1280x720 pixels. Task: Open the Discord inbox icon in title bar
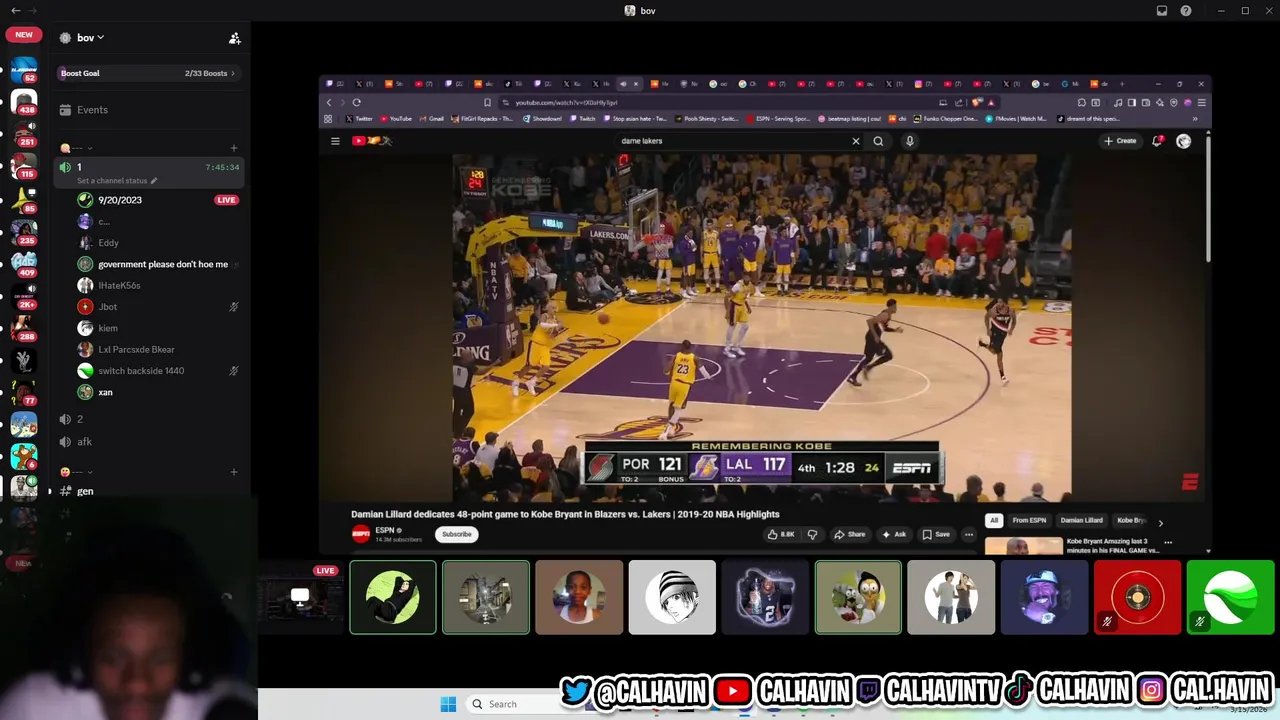click(1162, 11)
